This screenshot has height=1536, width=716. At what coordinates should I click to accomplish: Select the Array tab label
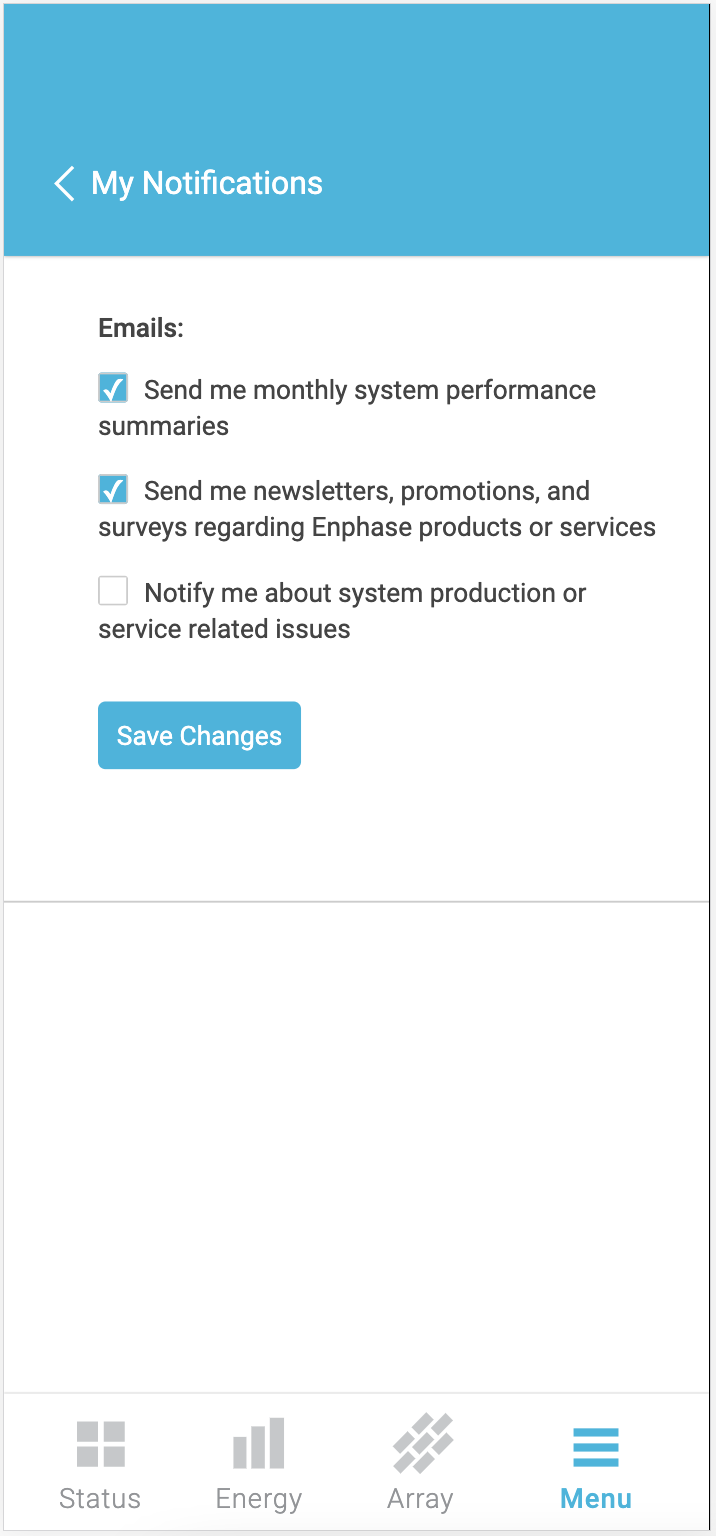[x=420, y=1497]
